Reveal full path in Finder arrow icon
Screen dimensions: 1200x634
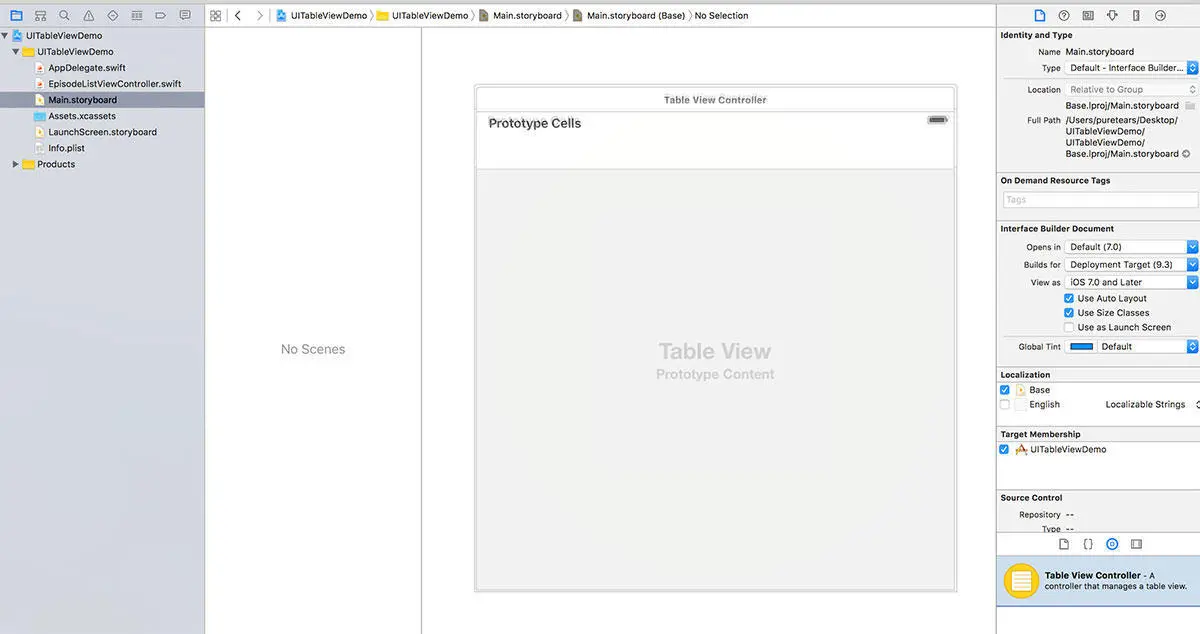[1186, 154]
